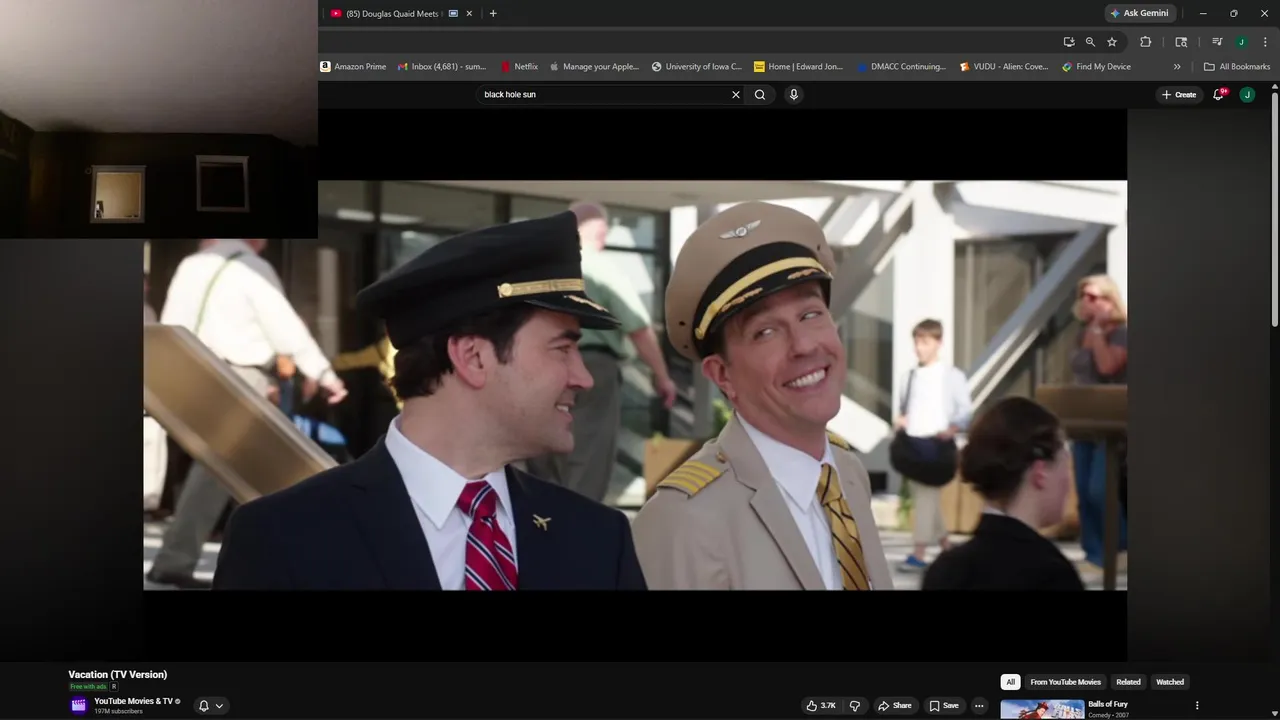Expand hidden bookmarks chevron

[1177, 67]
